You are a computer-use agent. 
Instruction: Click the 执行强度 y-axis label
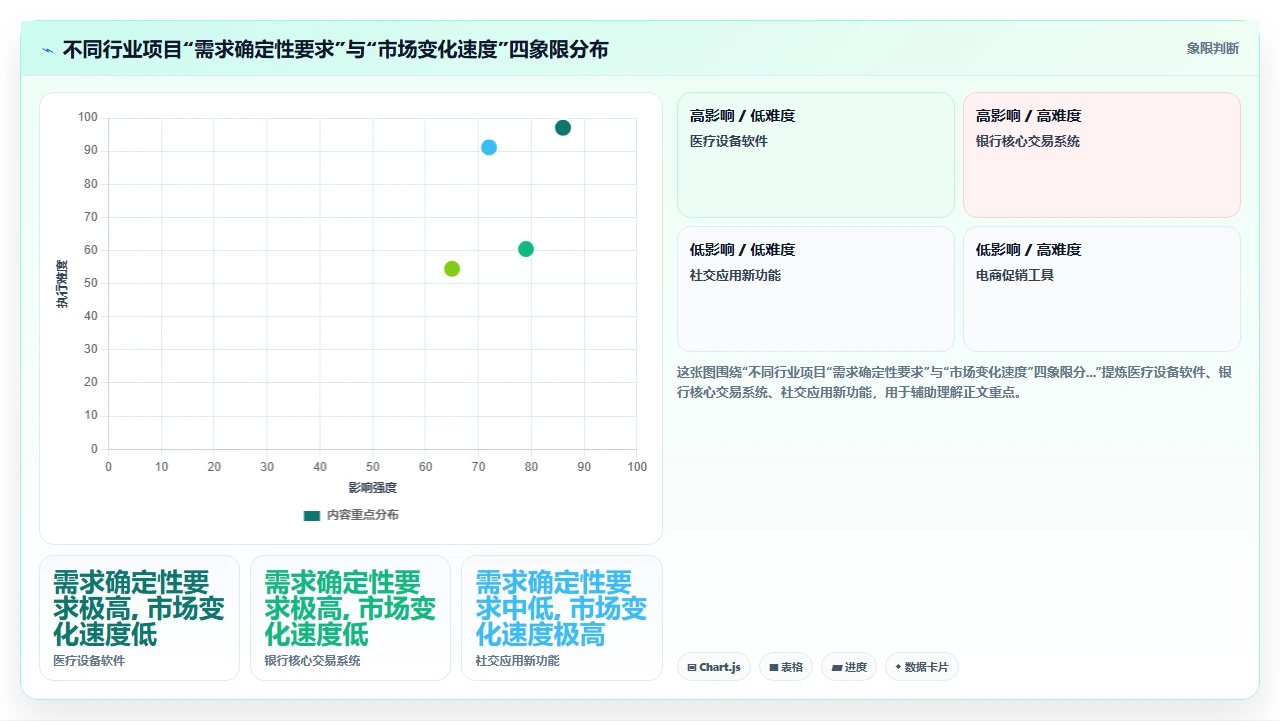click(x=62, y=284)
